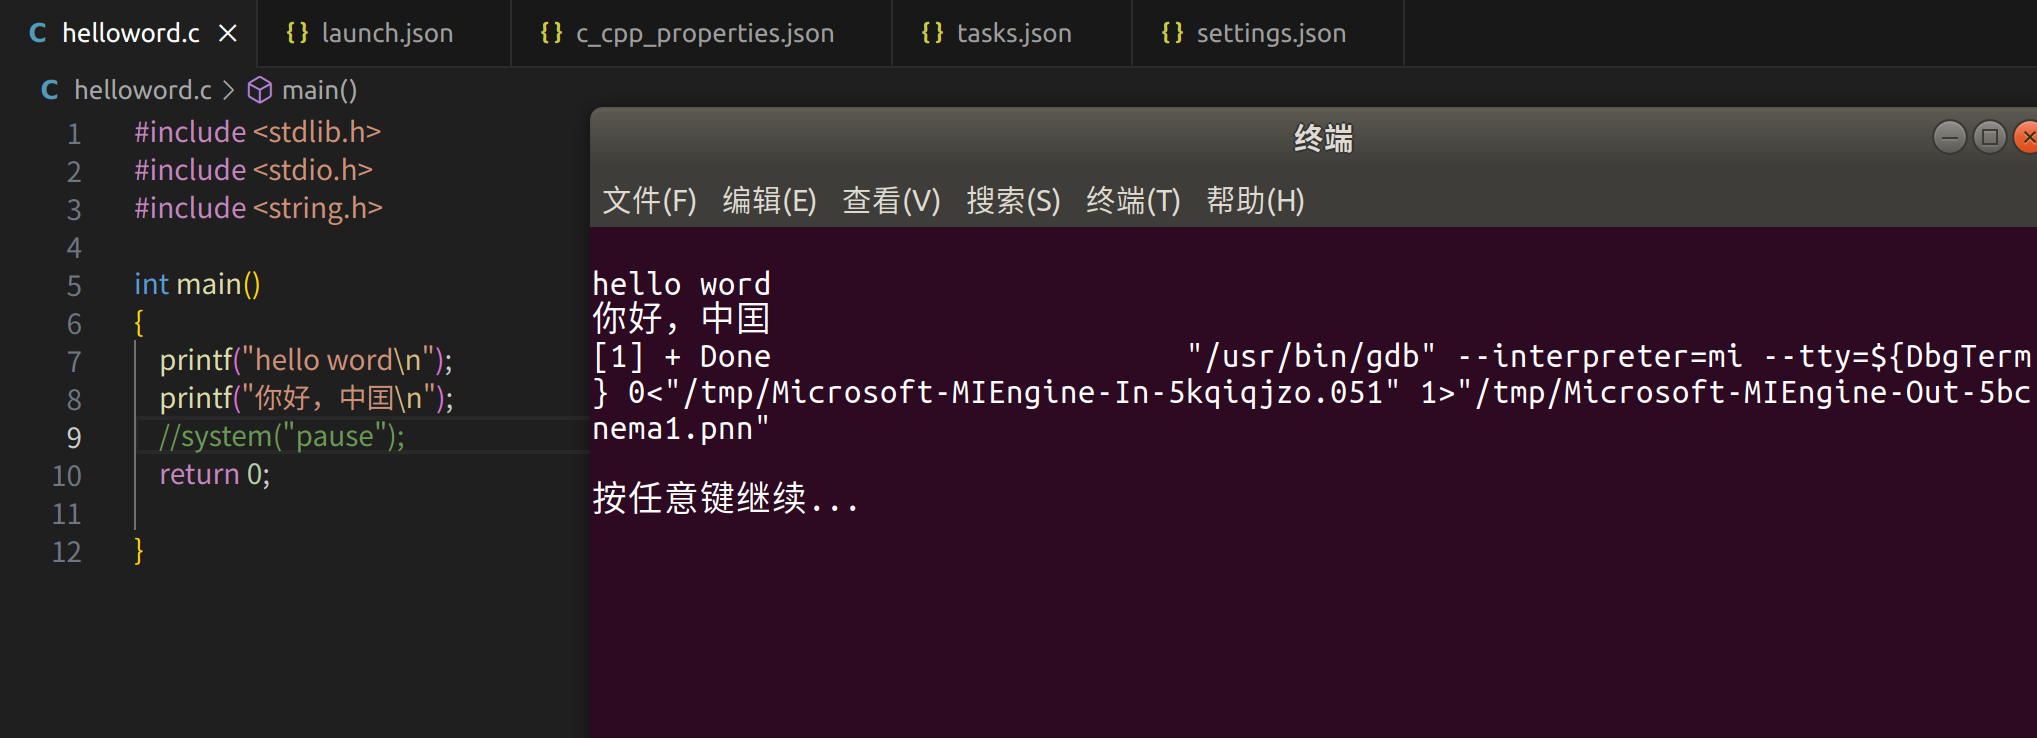Click the JSON braces icon on tasks.json tab
This screenshot has width=2037, height=738.
pos(932,33)
